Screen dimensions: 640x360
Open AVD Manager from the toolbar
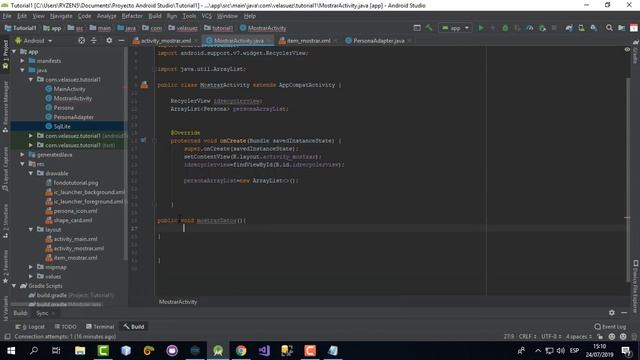tap(581, 28)
